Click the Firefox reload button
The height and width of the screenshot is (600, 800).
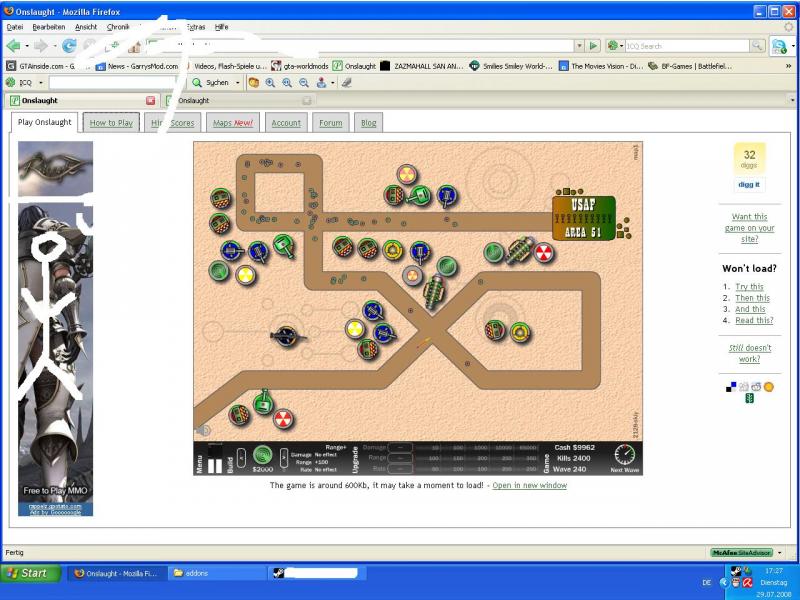[69, 46]
